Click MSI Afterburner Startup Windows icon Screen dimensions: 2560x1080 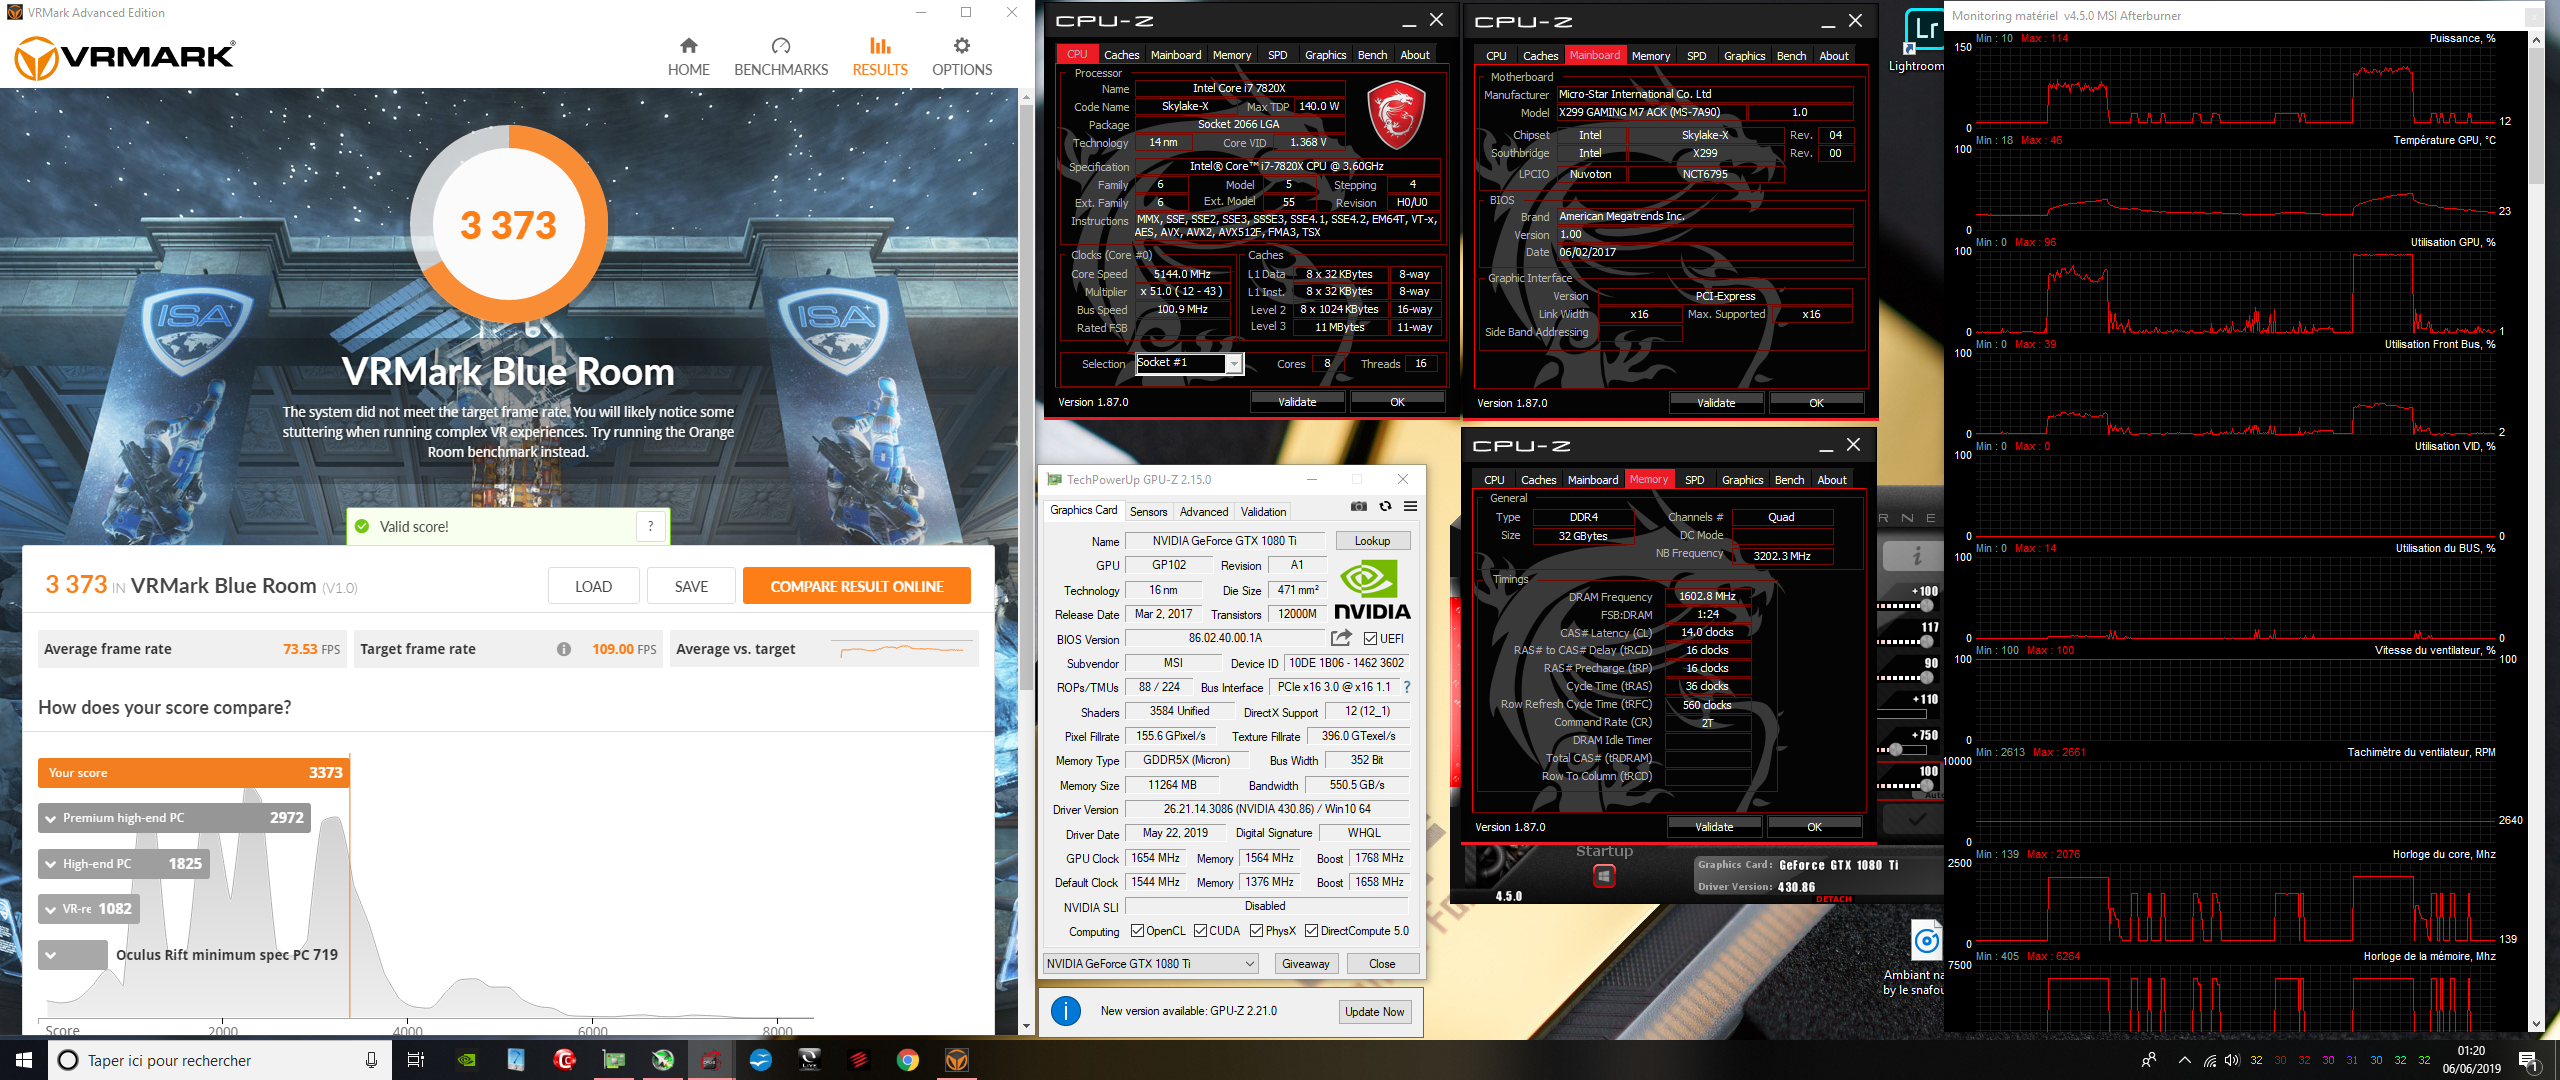[x=1604, y=876]
